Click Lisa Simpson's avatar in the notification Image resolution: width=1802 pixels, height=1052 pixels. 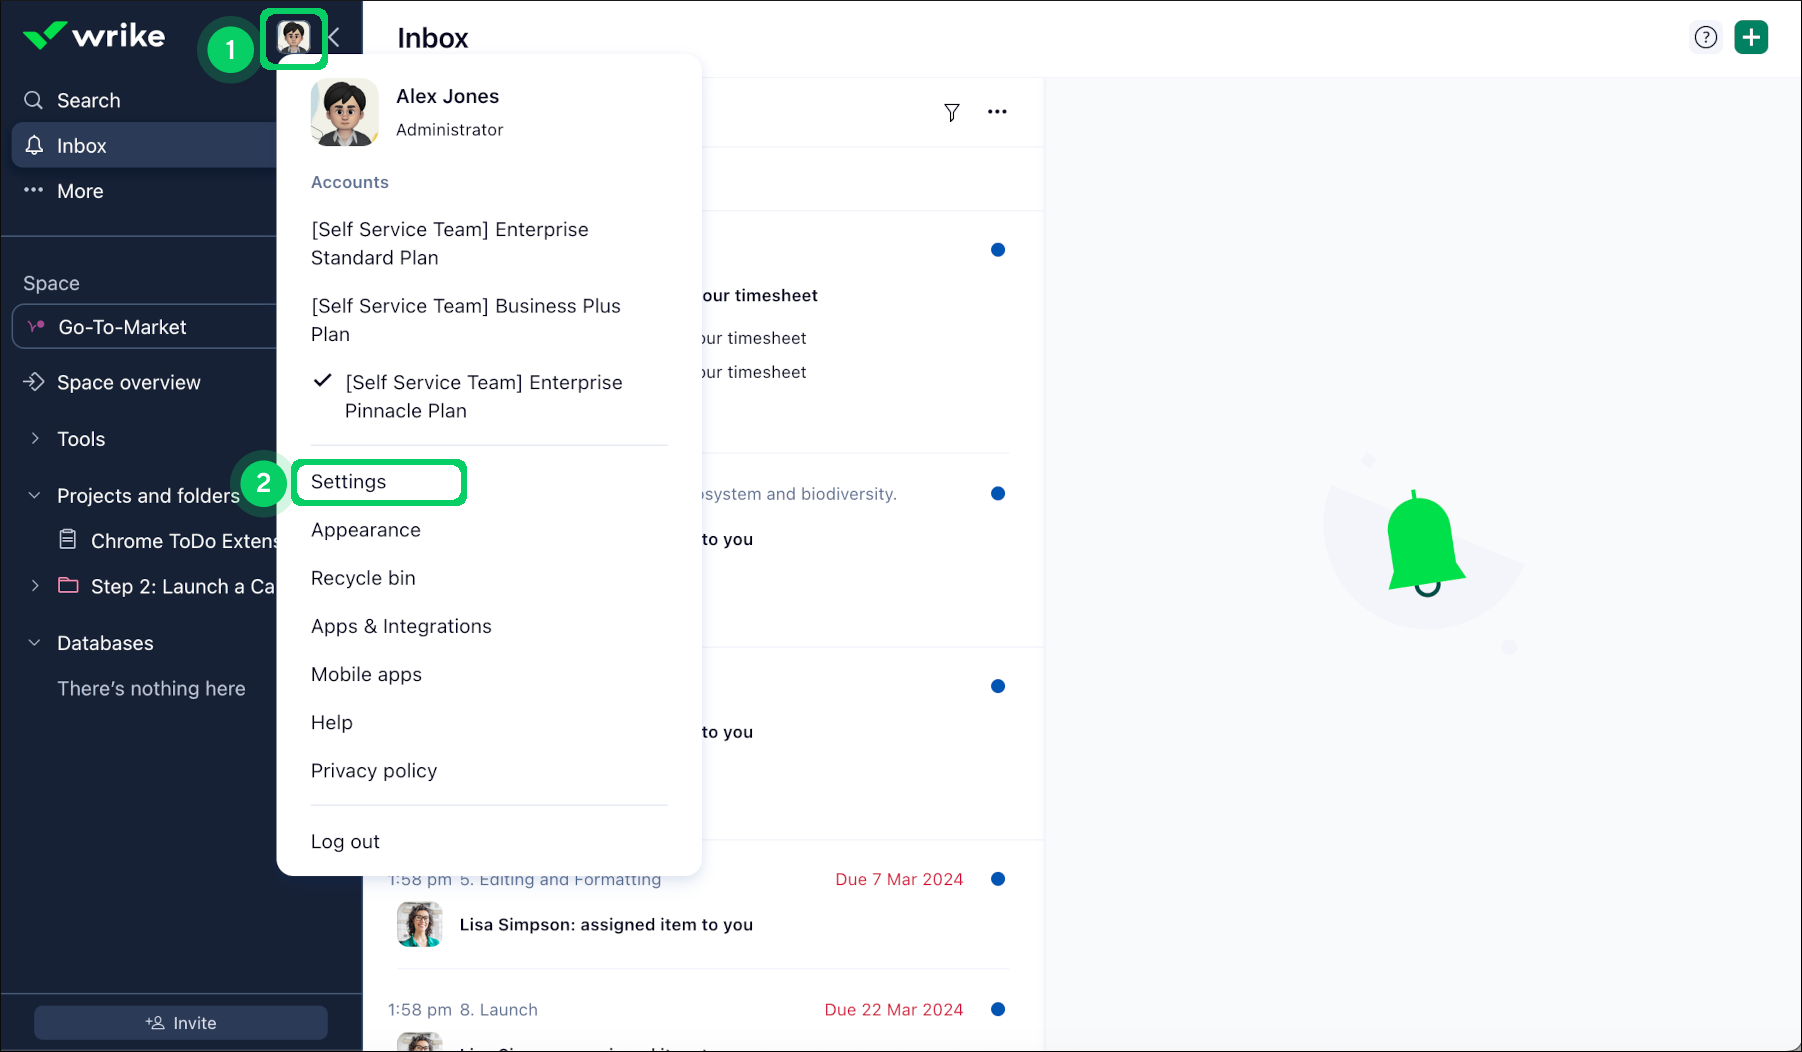coord(419,924)
